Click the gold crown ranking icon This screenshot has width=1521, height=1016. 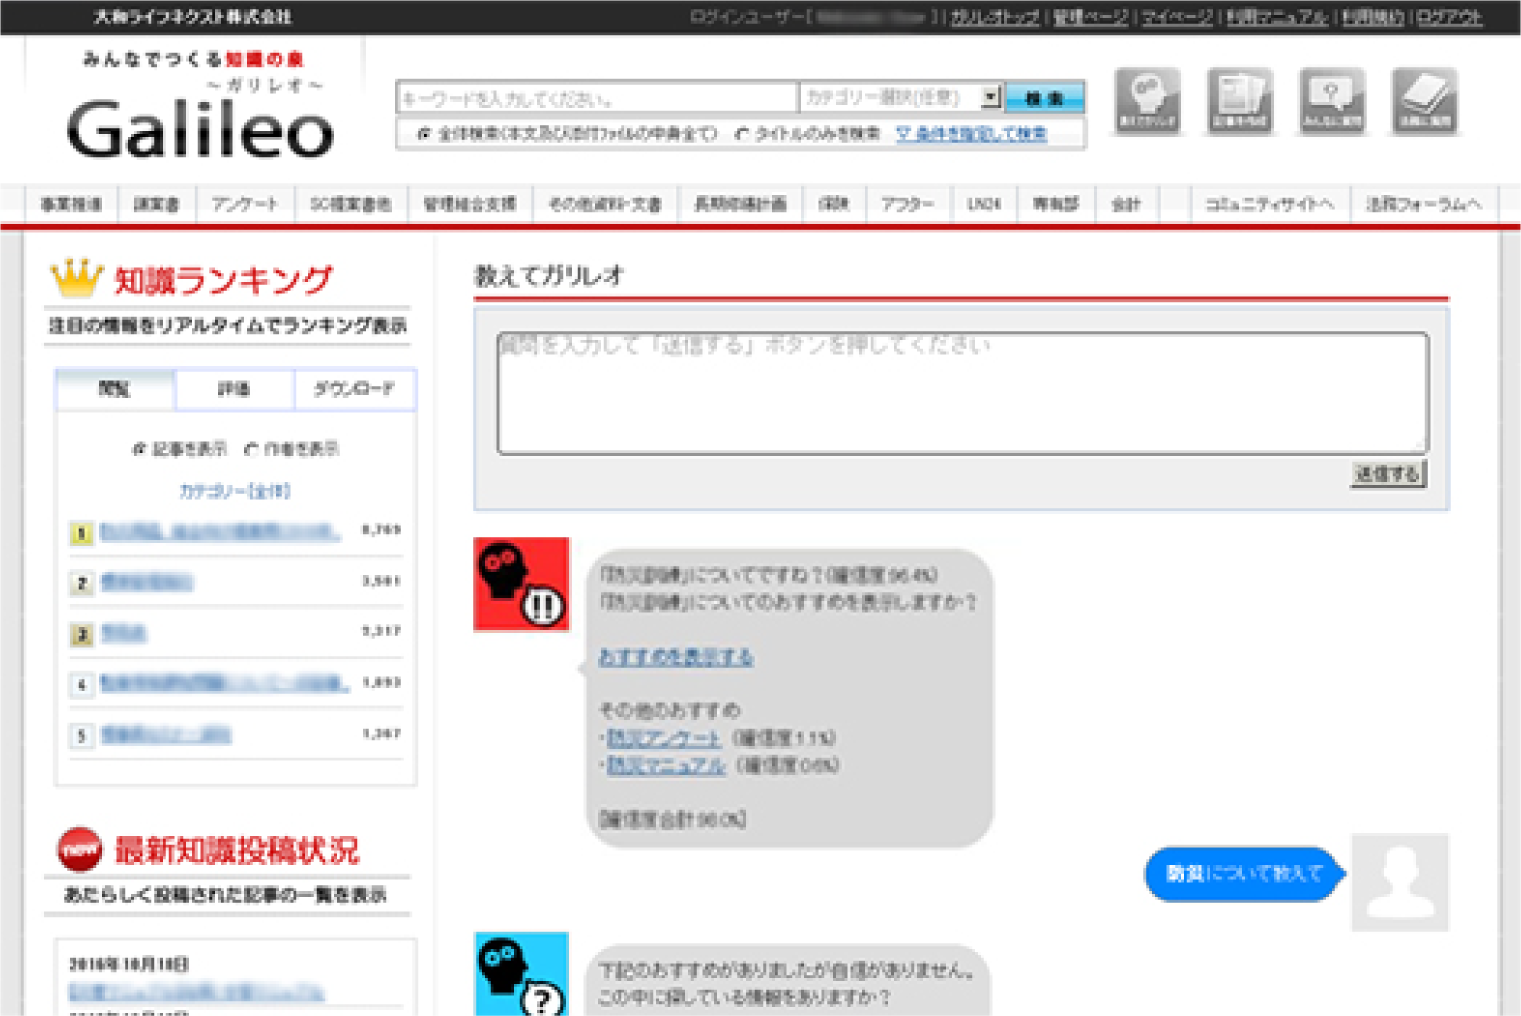pyautogui.click(x=77, y=279)
